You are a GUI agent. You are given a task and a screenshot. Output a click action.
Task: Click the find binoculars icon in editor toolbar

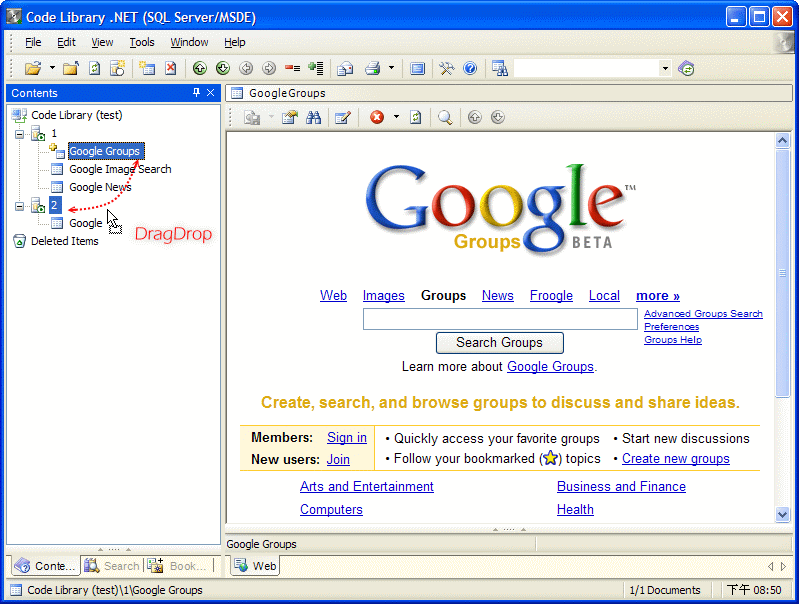click(x=313, y=118)
